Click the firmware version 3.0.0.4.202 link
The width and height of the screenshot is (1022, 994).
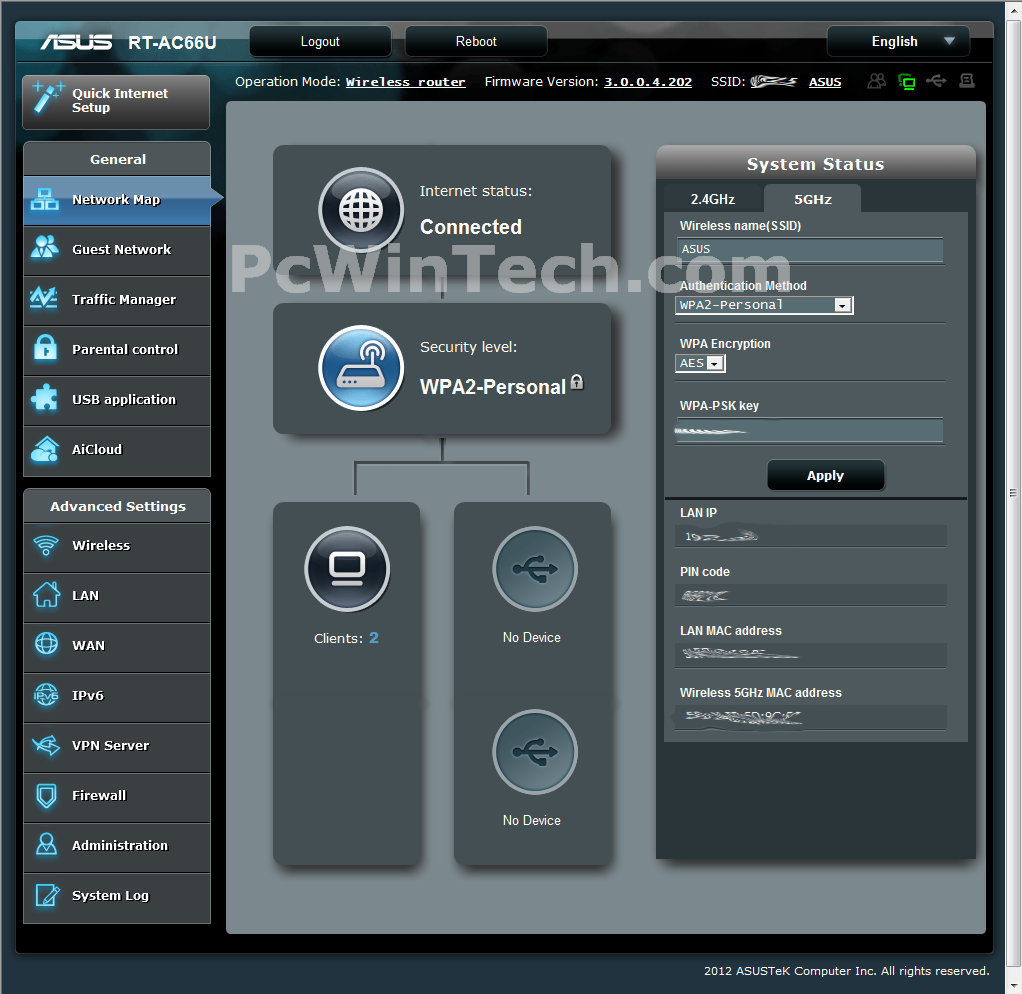point(648,82)
